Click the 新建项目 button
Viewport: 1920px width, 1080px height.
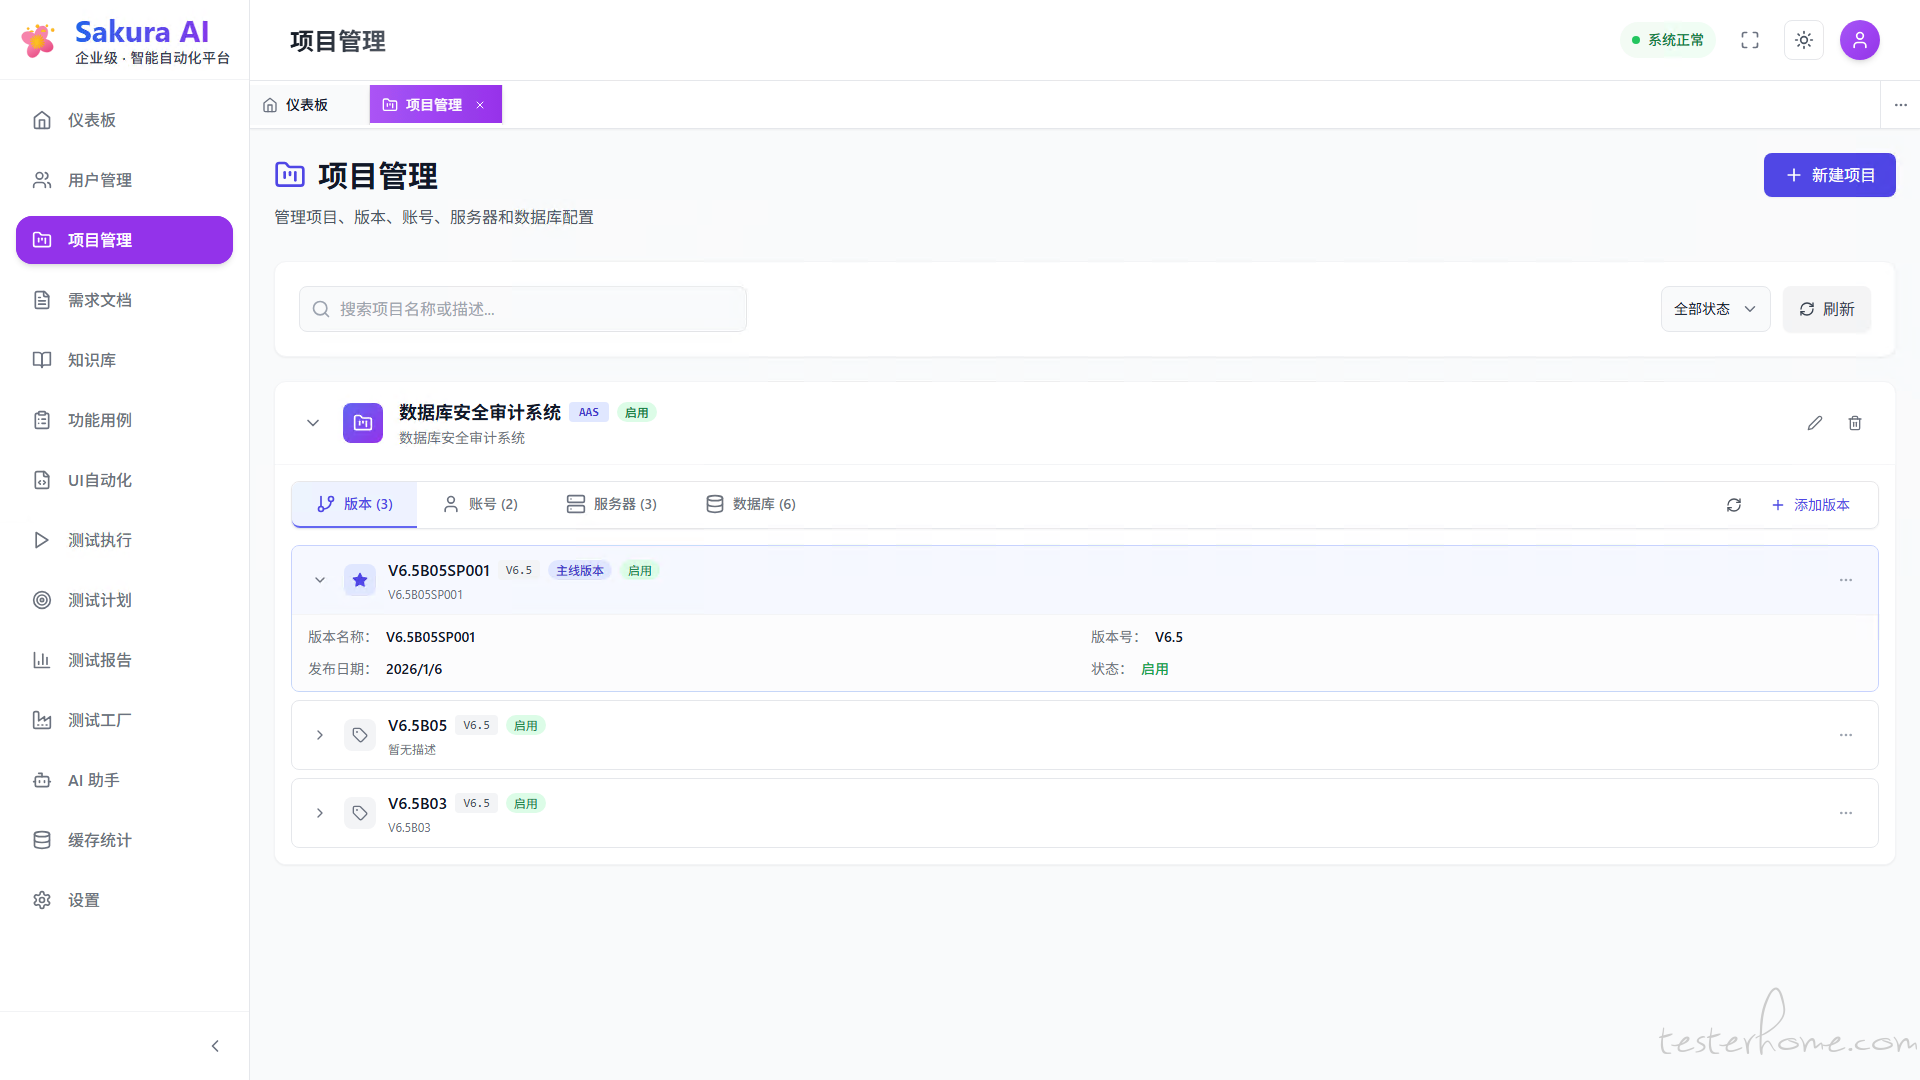[1829, 175]
